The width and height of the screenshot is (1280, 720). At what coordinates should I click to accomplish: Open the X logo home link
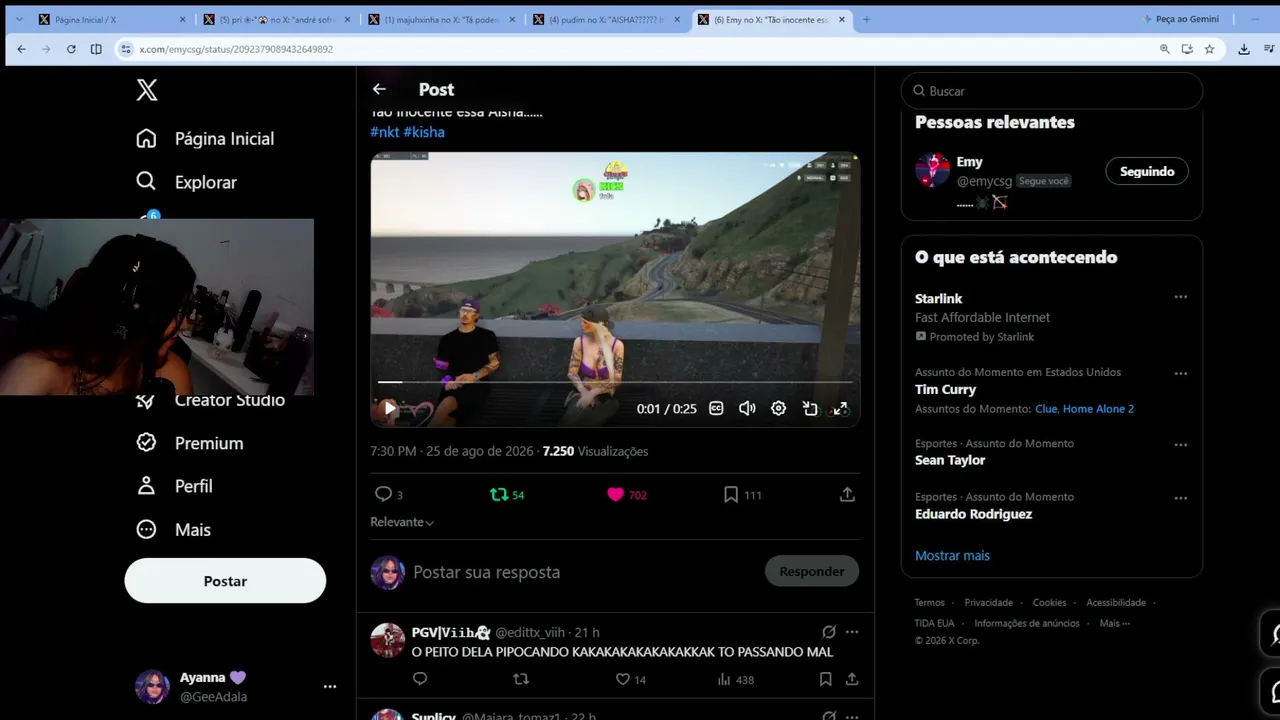pos(147,90)
